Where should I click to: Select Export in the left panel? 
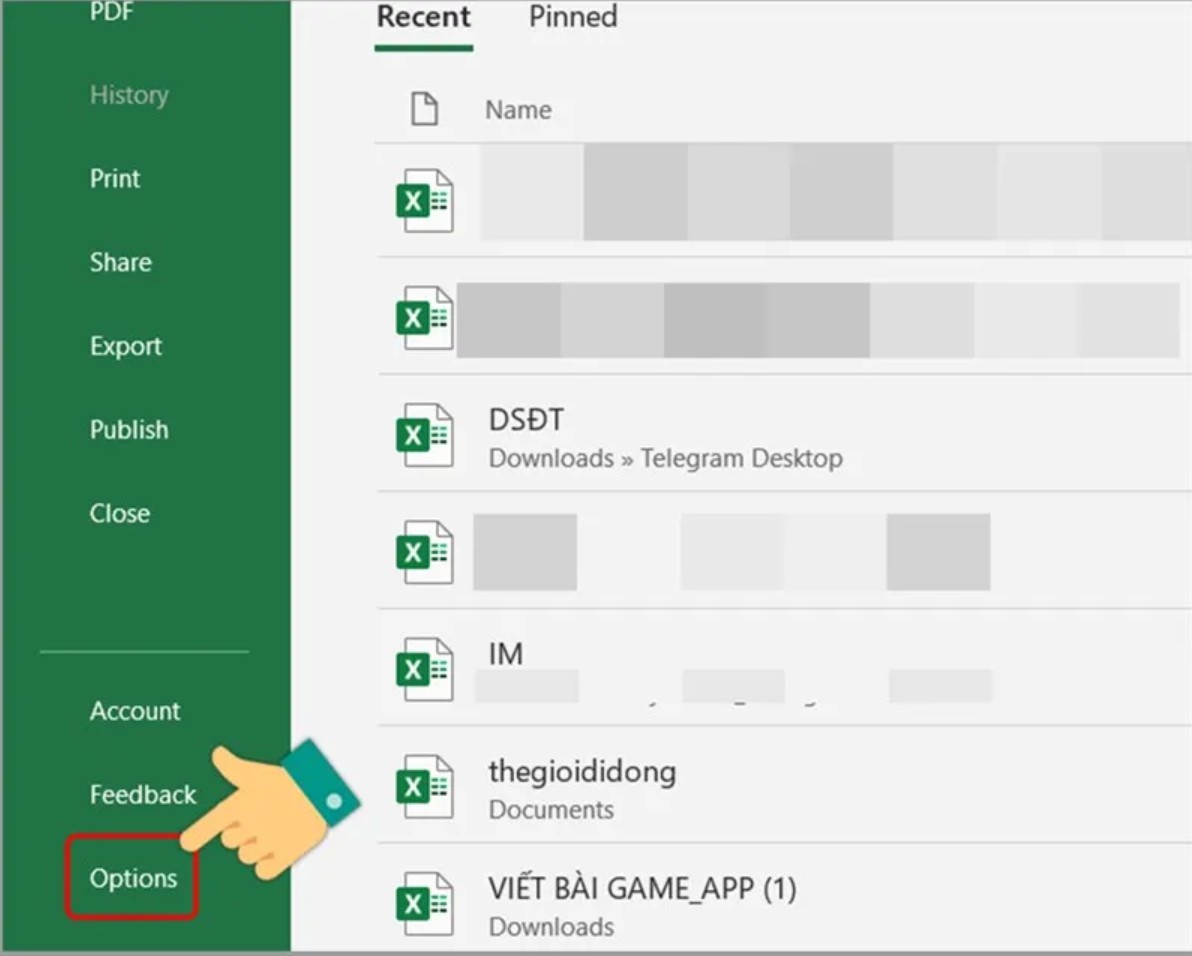(x=126, y=346)
